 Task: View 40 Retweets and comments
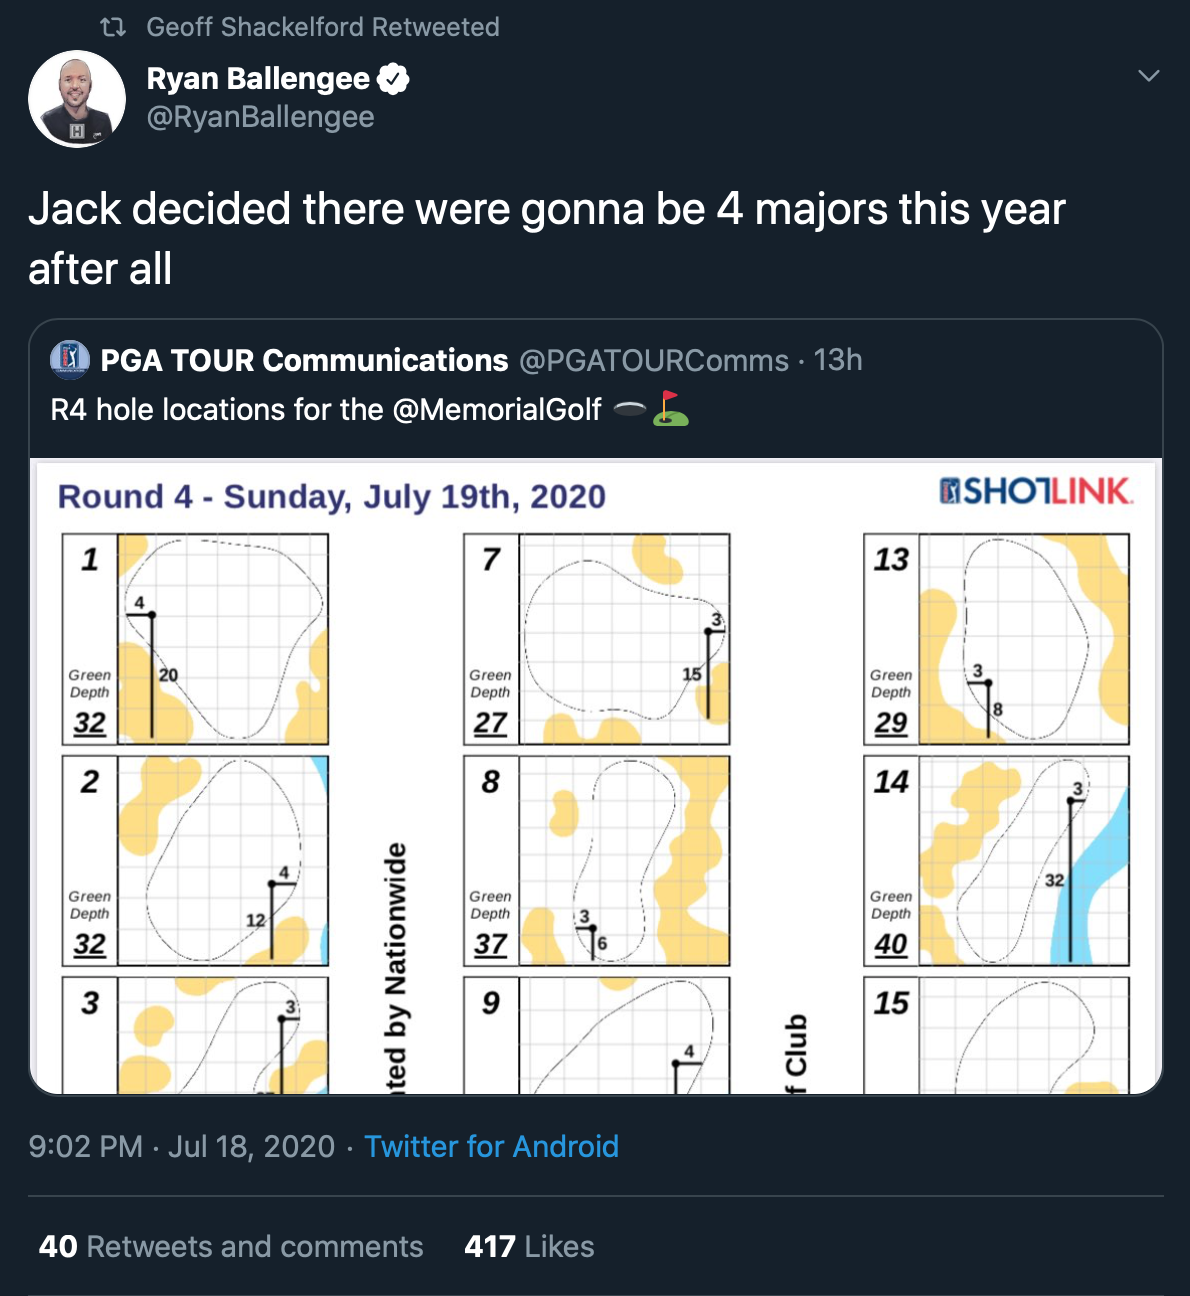click(231, 1246)
